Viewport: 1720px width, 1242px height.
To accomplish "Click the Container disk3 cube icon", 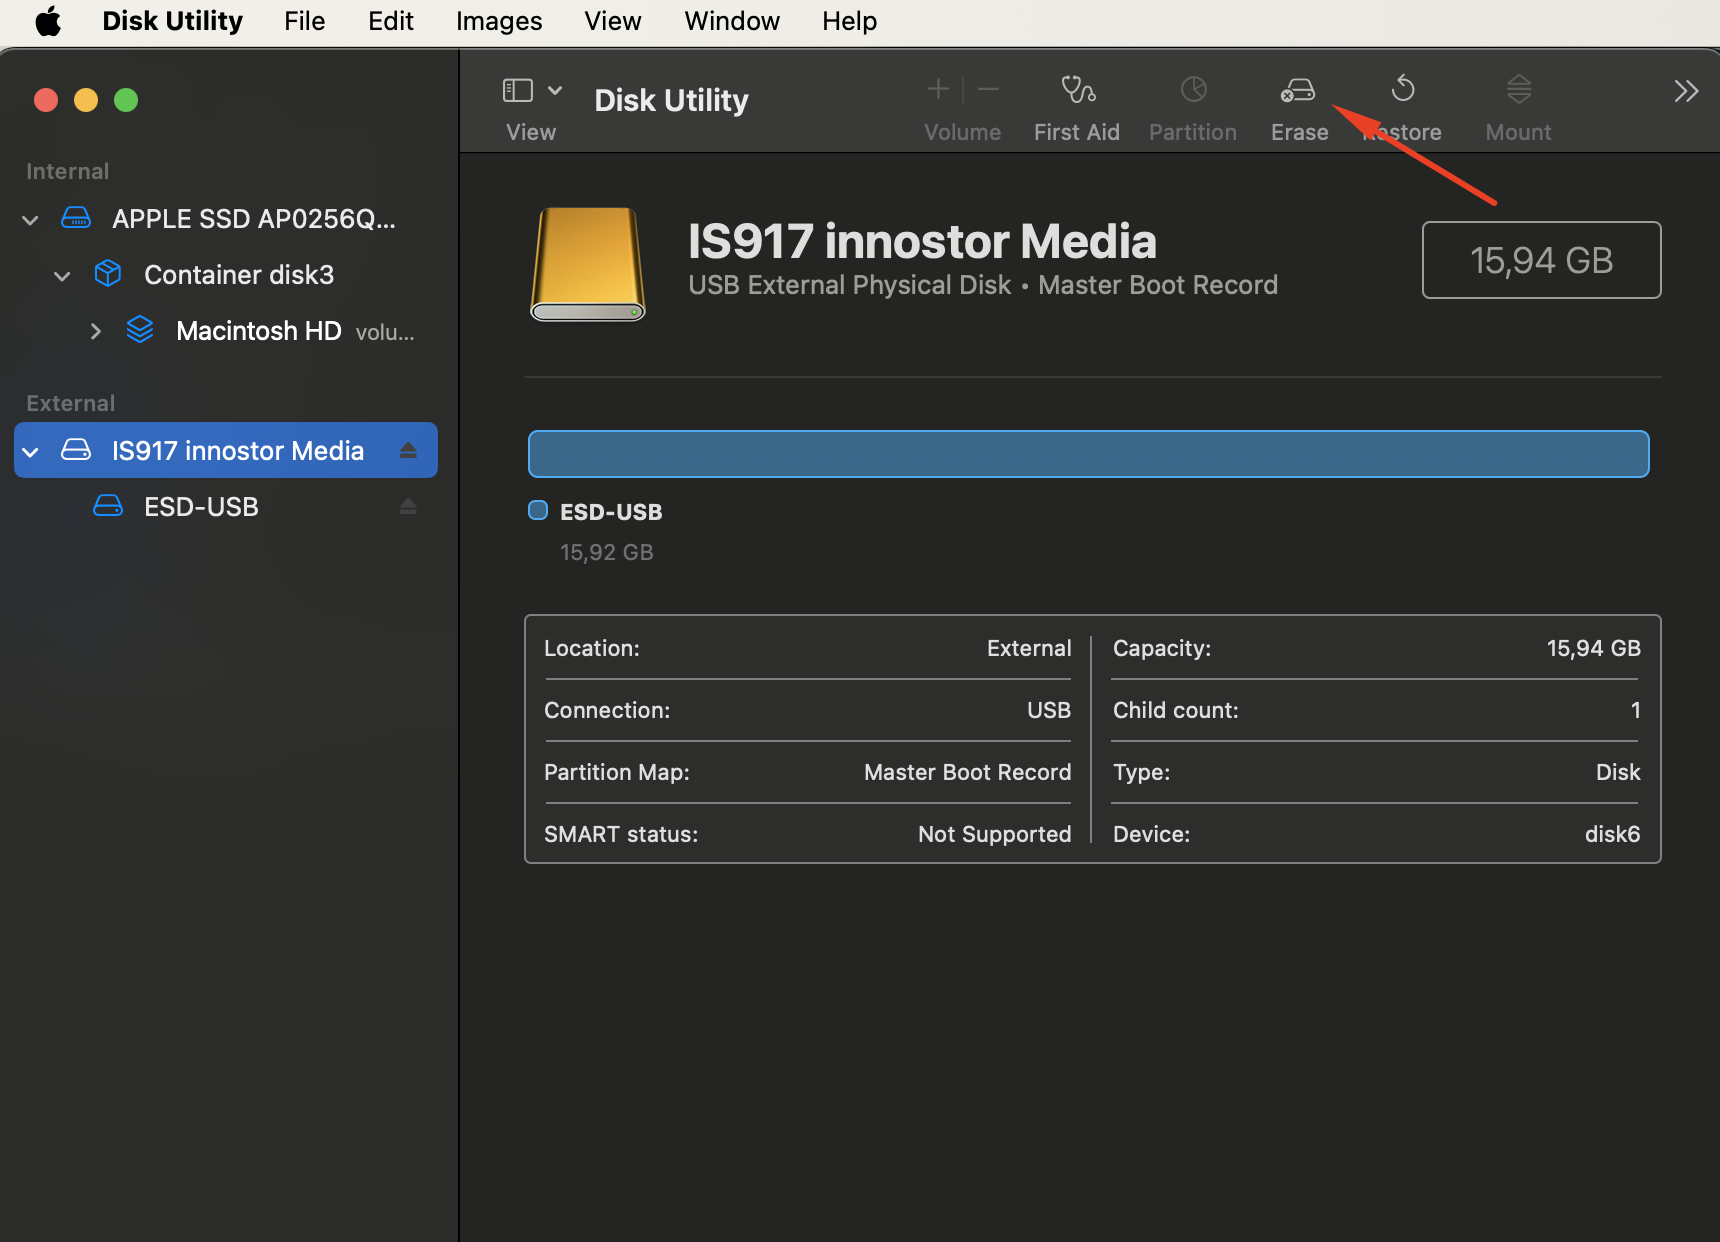I will pyautogui.click(x=108, y=274).
